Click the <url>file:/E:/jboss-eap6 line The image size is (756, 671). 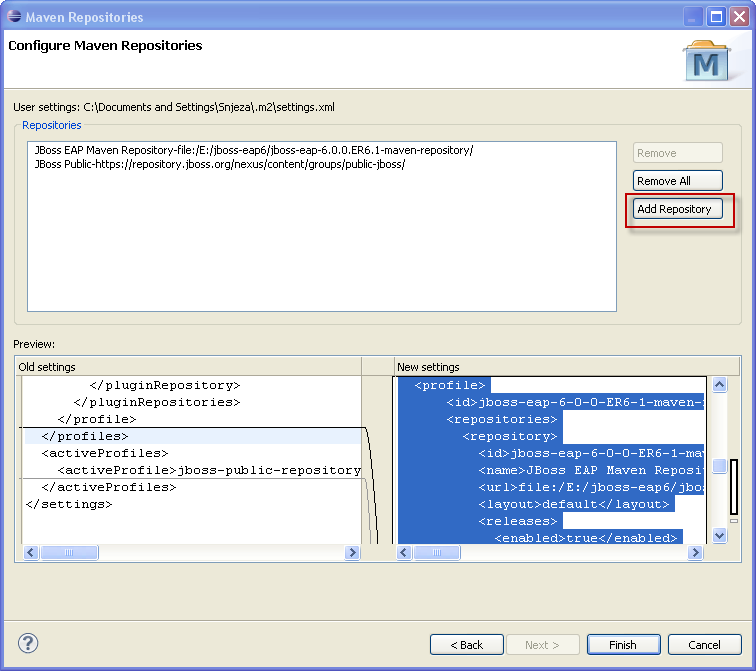tap(591, 487)
